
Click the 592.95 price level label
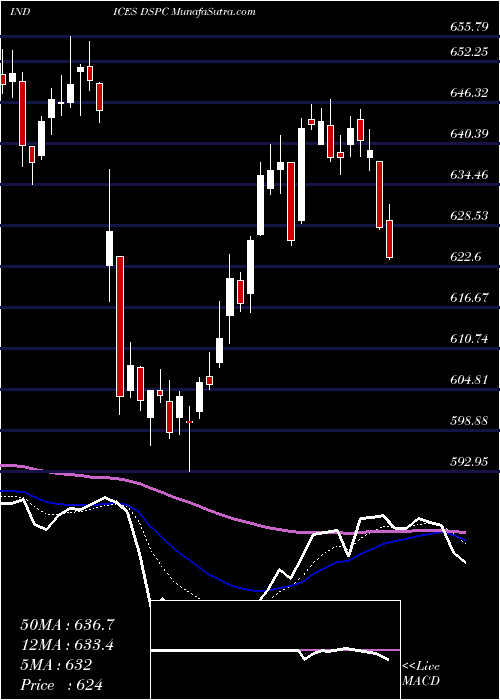(x=468, y=462)
